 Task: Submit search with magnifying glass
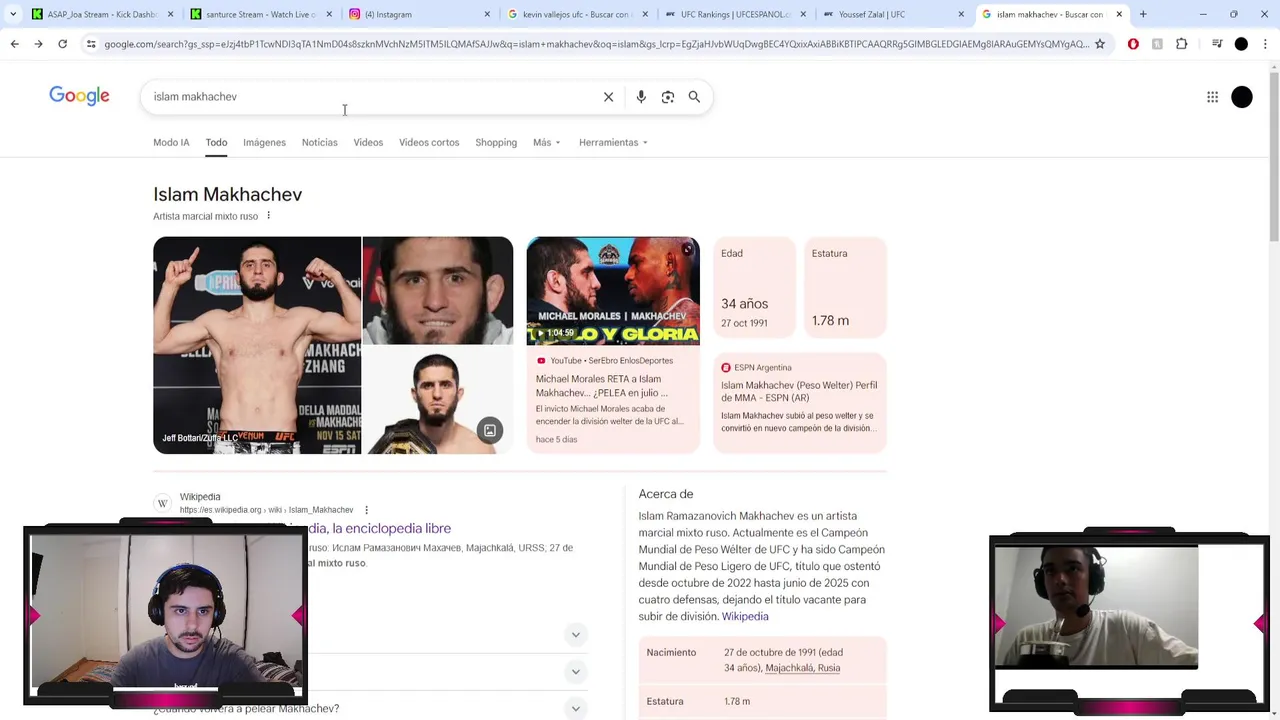click(694, 97)
